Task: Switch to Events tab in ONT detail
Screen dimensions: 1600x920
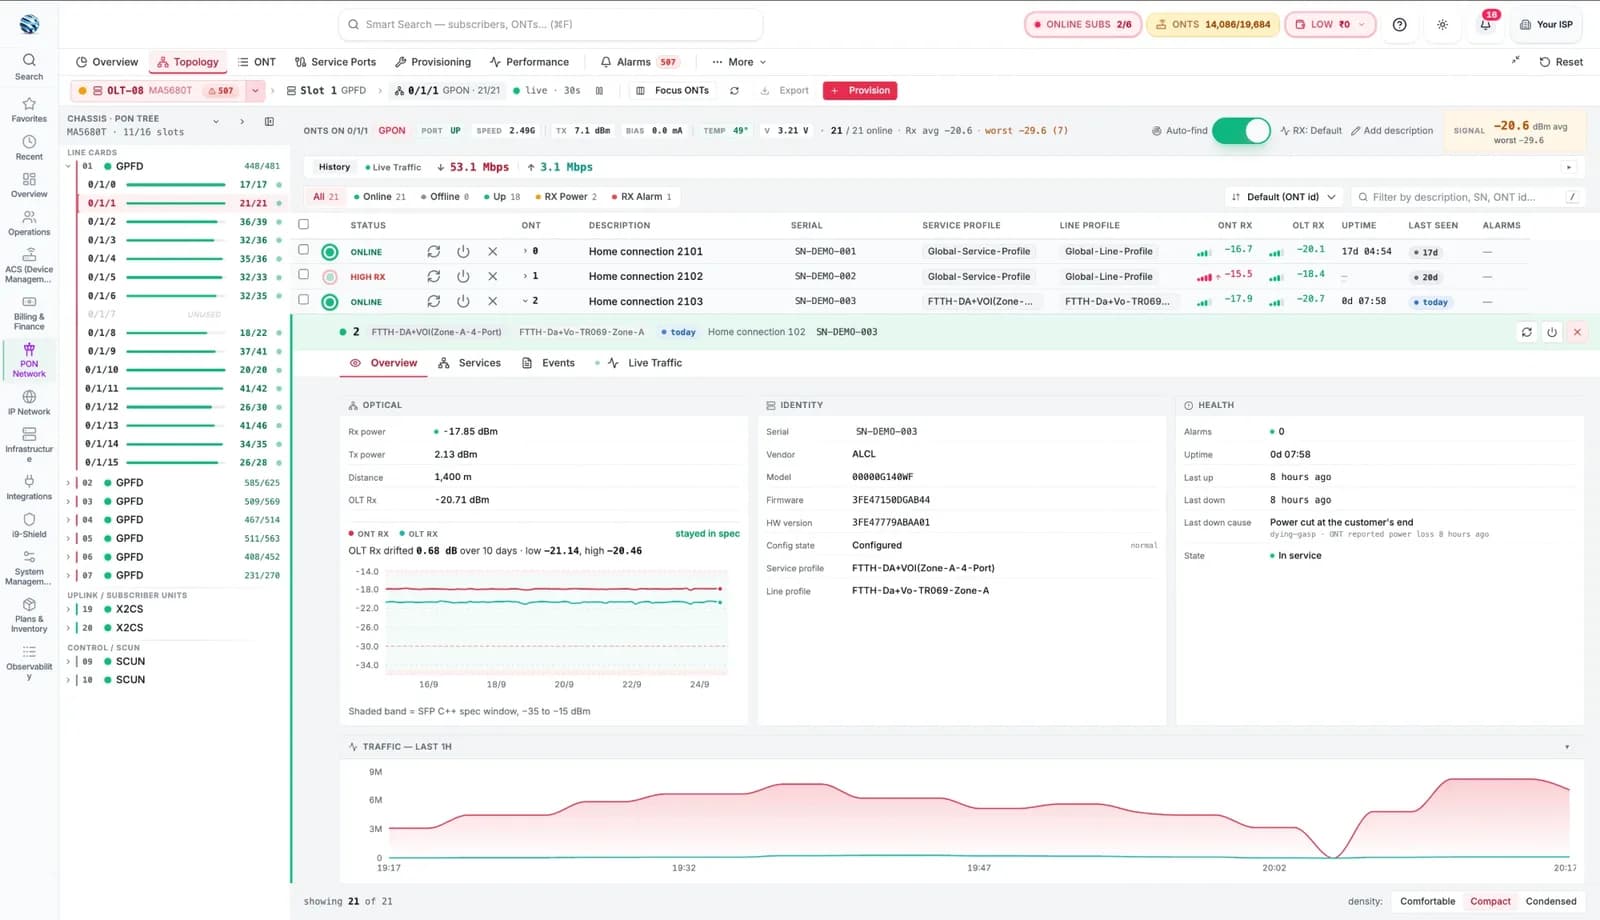Action: 549,363
